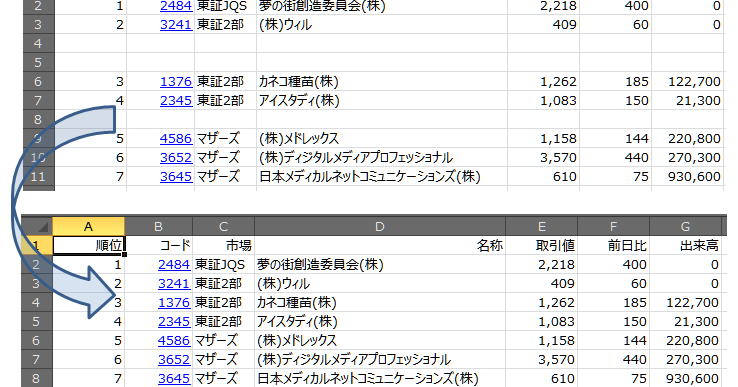Viewport: 738px width, 387px height.
Task: Select row header 7 in lower sheet
Action: (37, 359)
